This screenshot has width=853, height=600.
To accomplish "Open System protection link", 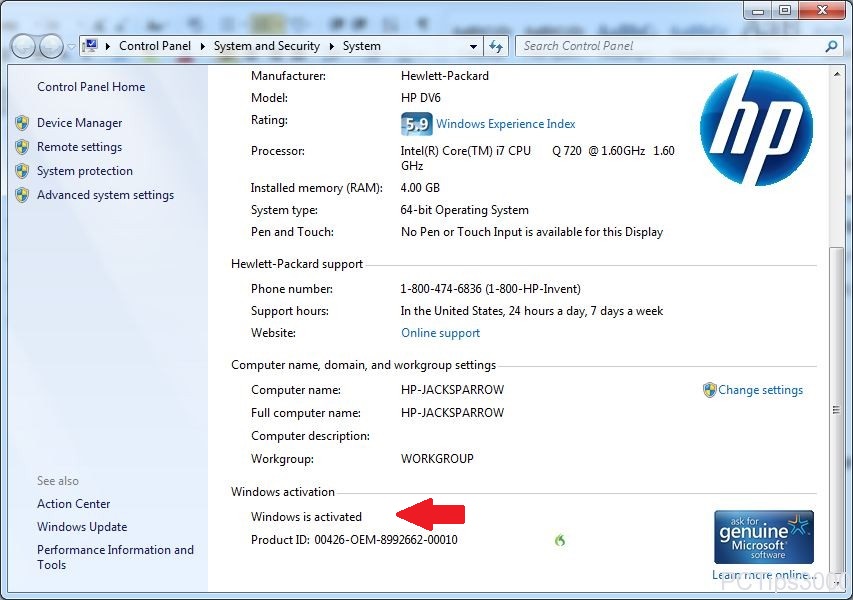I will coord(85,171).
